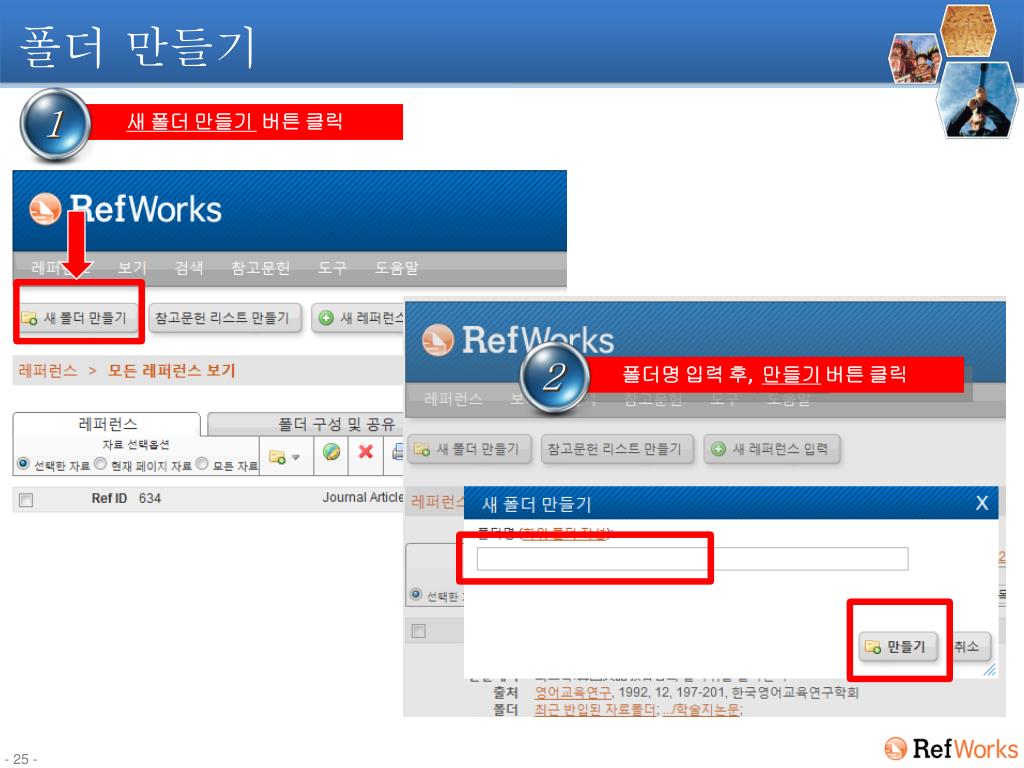Open 최근 반입된 자료폴더 link
The width and height of the screenshot is (1024, 768).
pyautogui.click(x=596, y=710)
